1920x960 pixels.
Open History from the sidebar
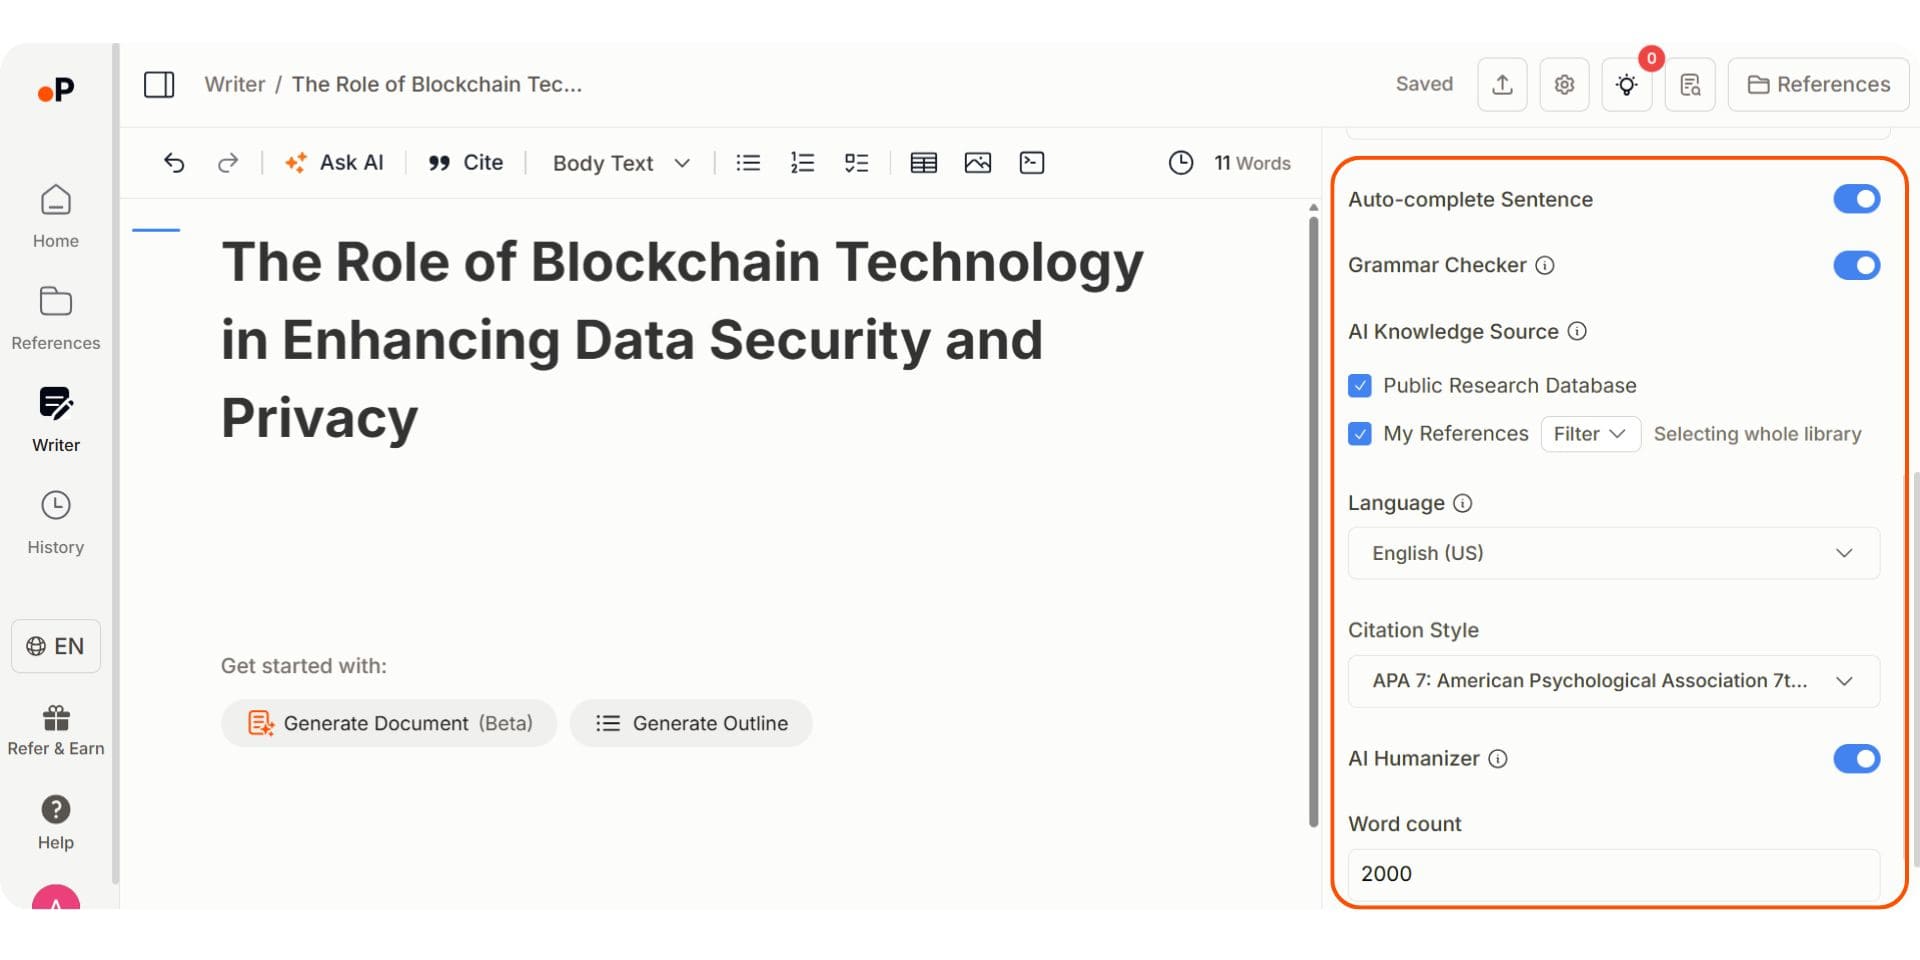pyautogui.click(x=55, y=521)
